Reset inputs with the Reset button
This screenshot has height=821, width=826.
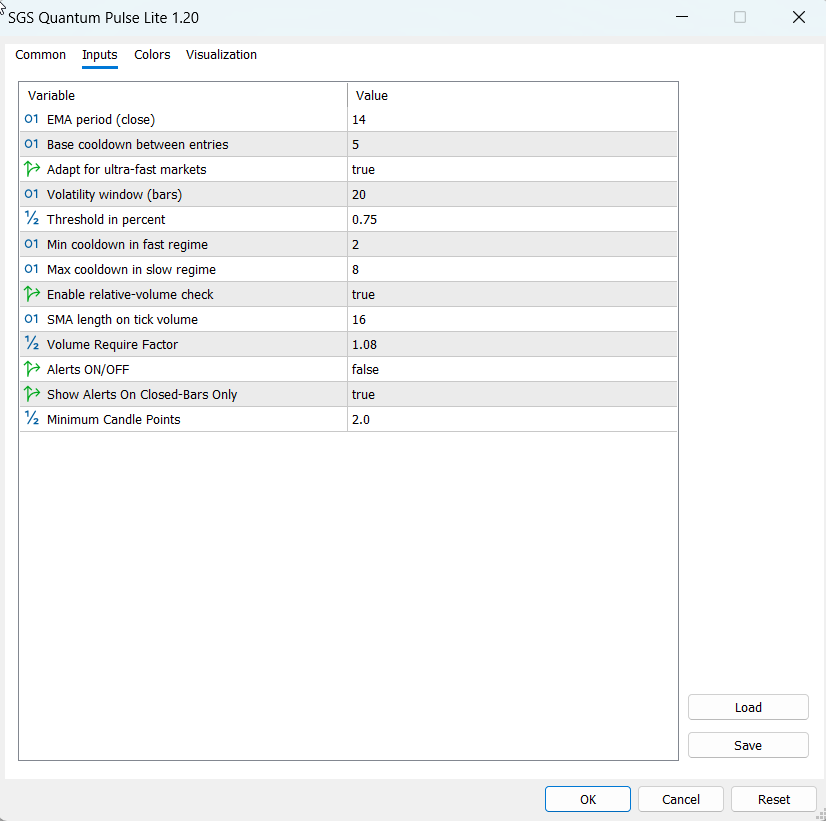coord(774,799)
